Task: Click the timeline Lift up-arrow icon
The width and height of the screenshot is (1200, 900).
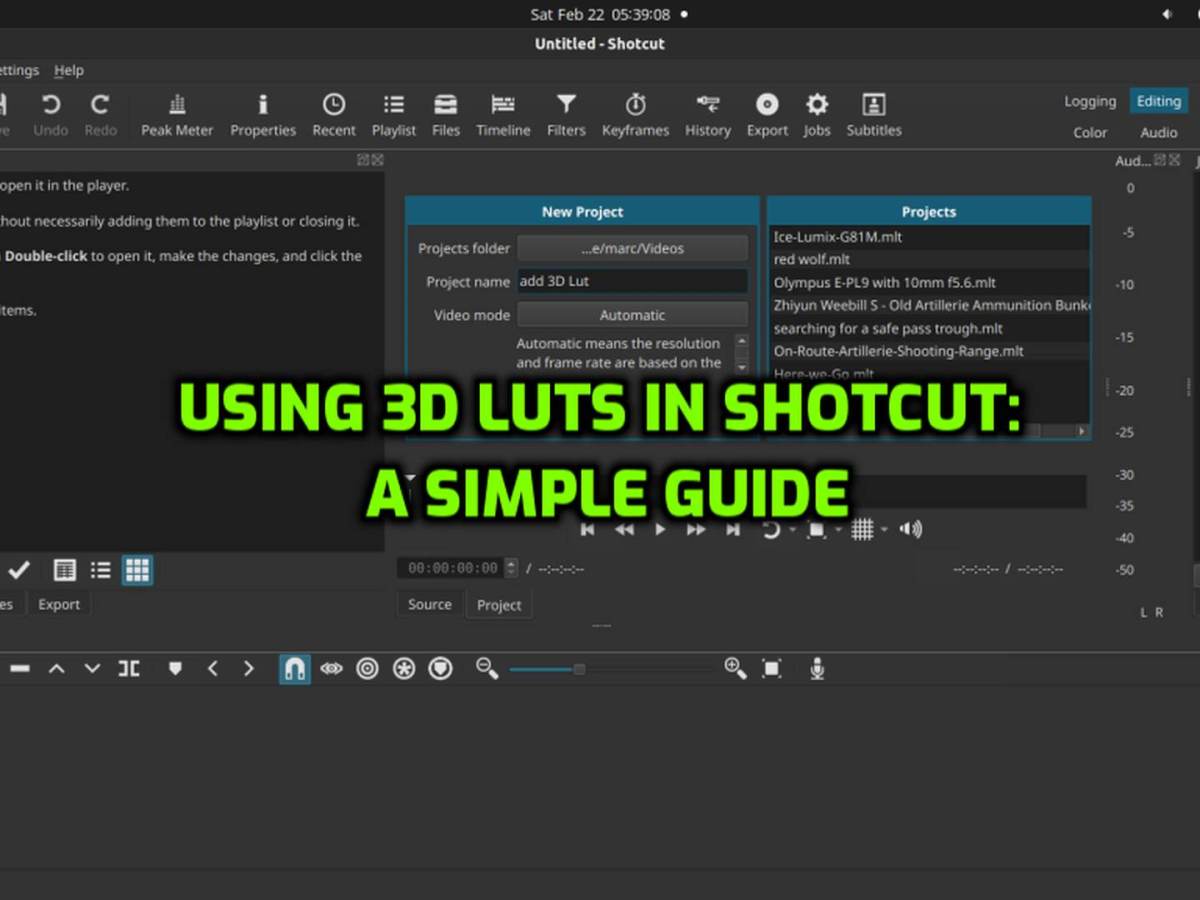Action: pyautogui.click(x=57, y=669)
